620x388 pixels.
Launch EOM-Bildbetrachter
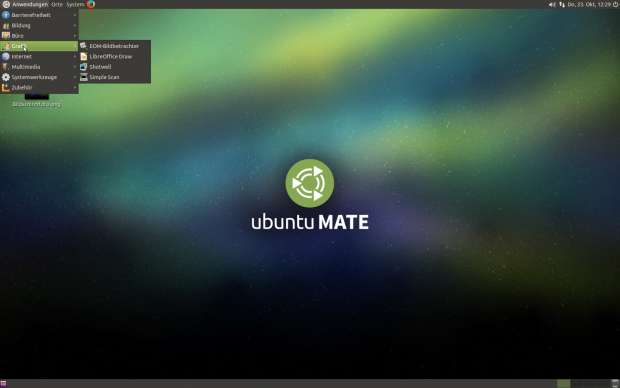coord(115,46)
